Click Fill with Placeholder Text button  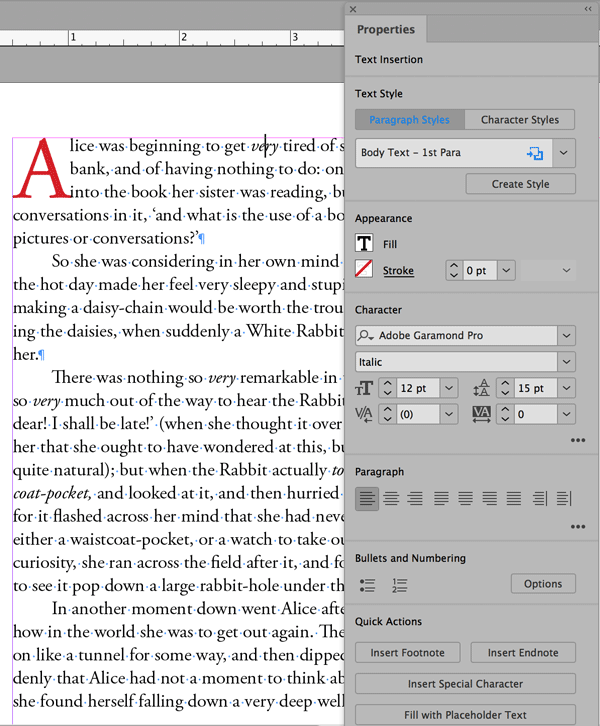coord(465,714)
